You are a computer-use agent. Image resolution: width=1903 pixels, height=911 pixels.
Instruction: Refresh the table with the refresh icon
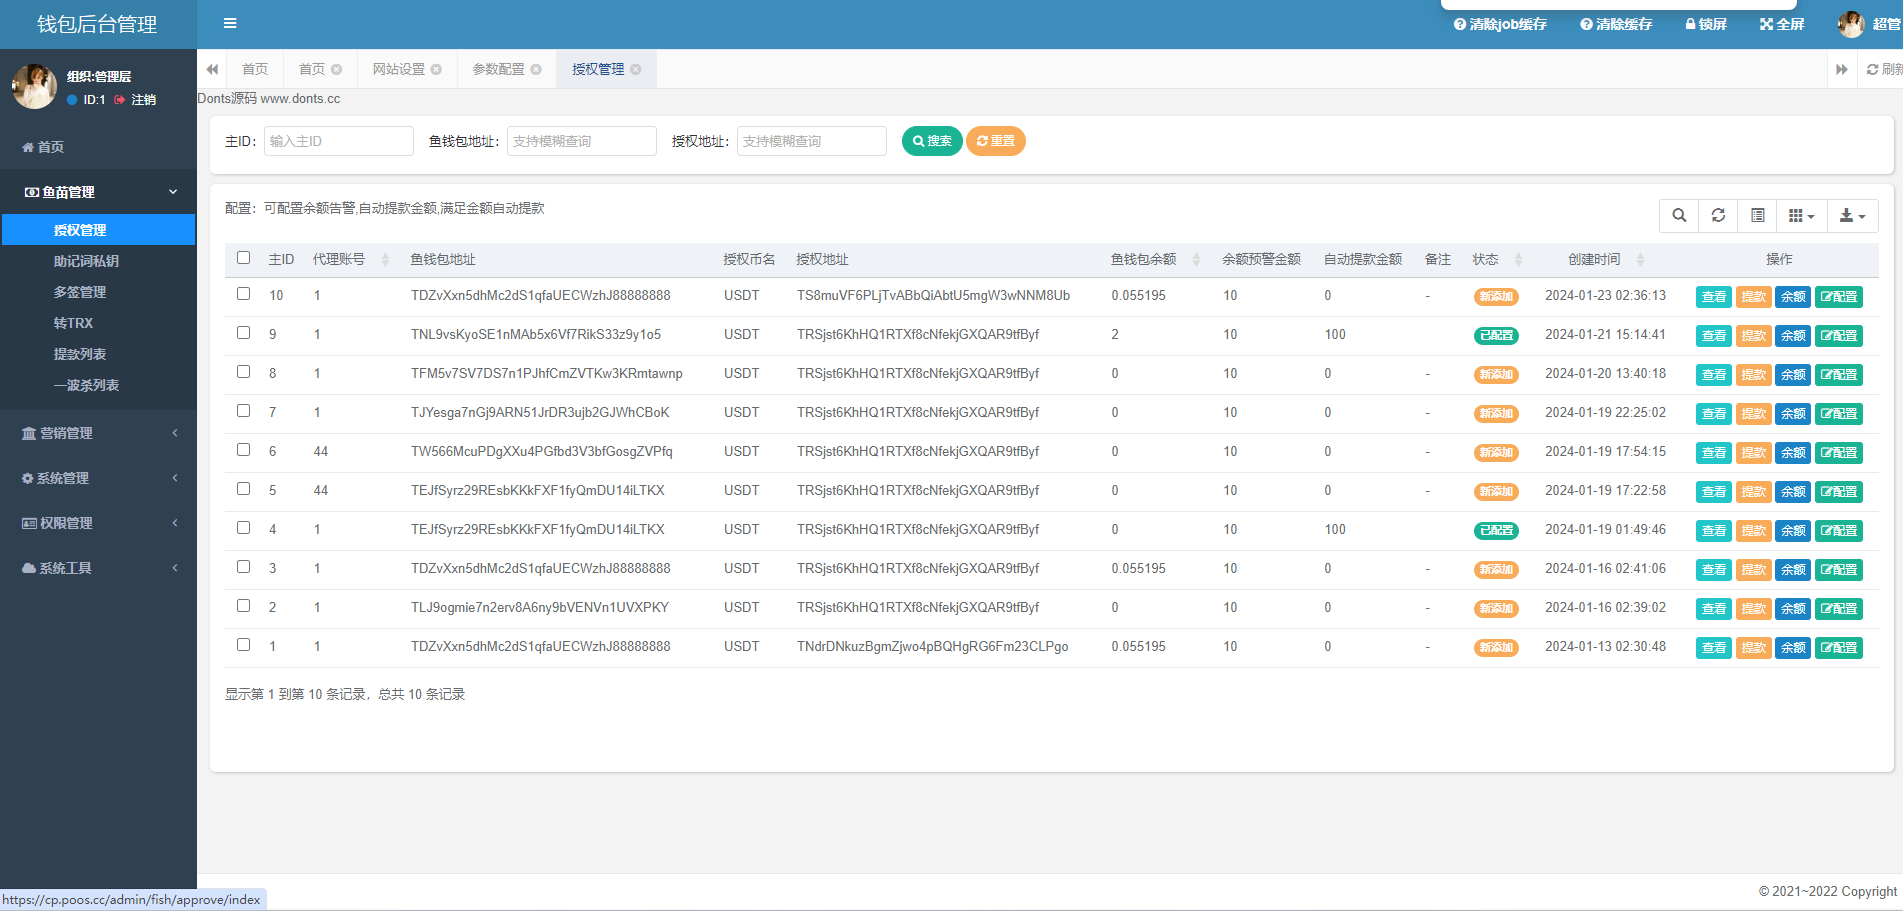click(x=1718, y=215)
